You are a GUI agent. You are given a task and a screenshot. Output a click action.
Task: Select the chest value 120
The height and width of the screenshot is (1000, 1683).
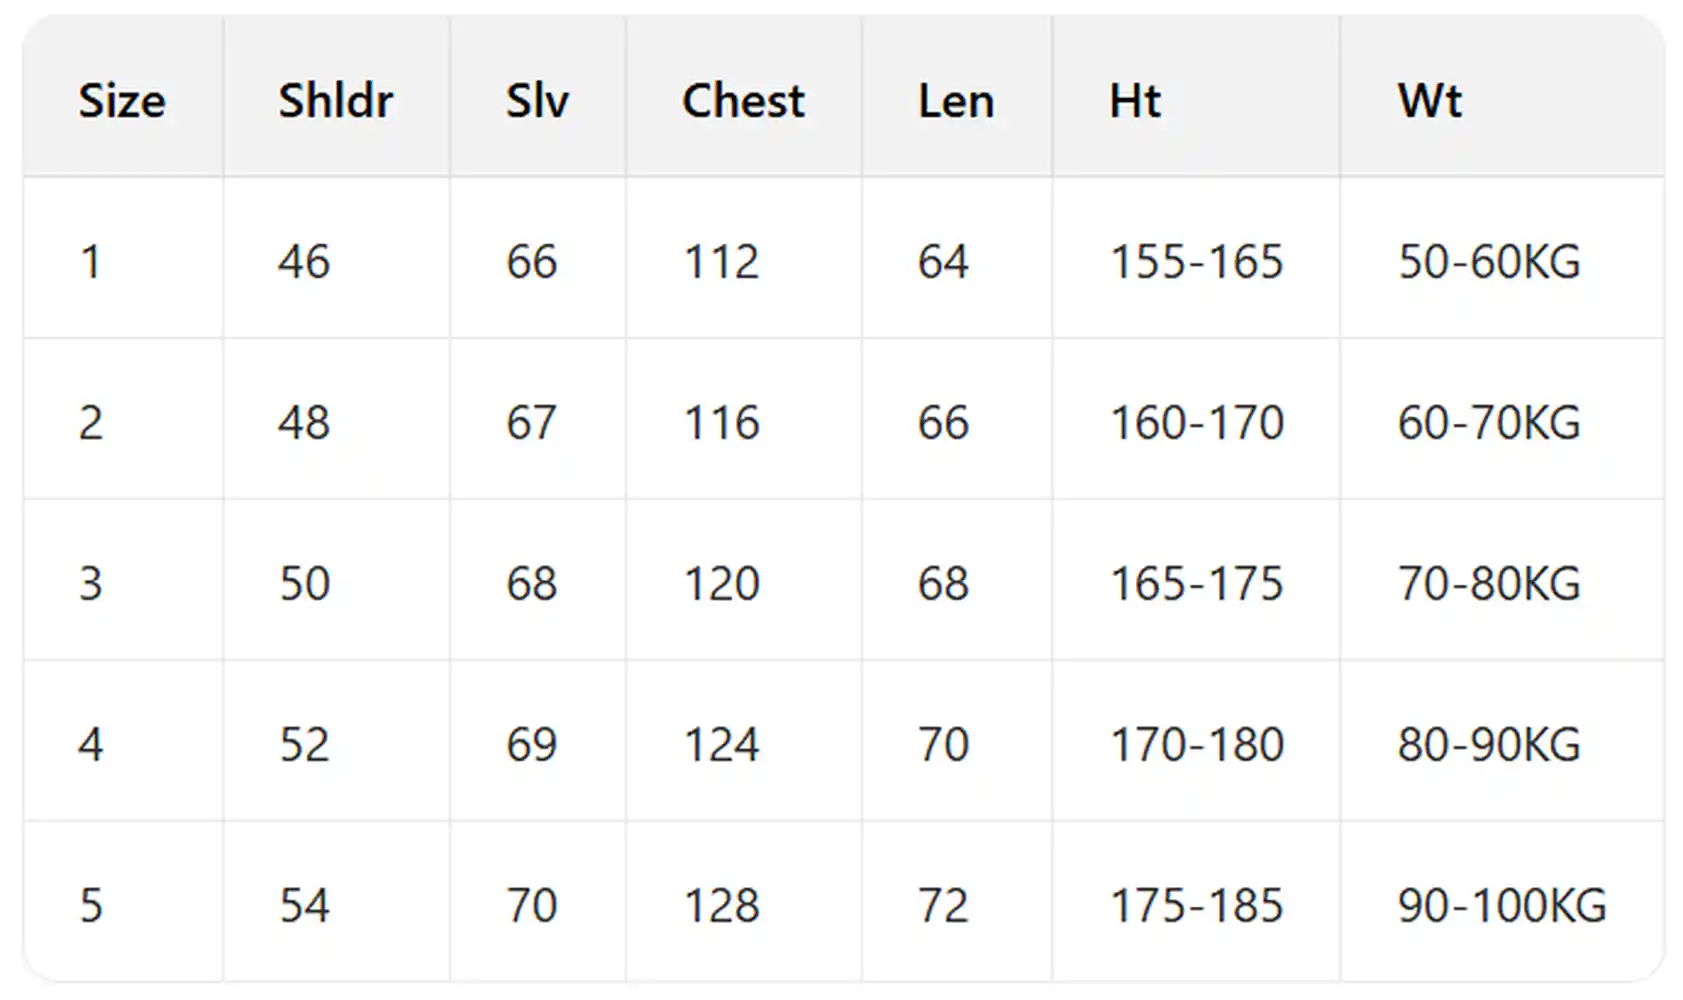[x=721, y=584]
